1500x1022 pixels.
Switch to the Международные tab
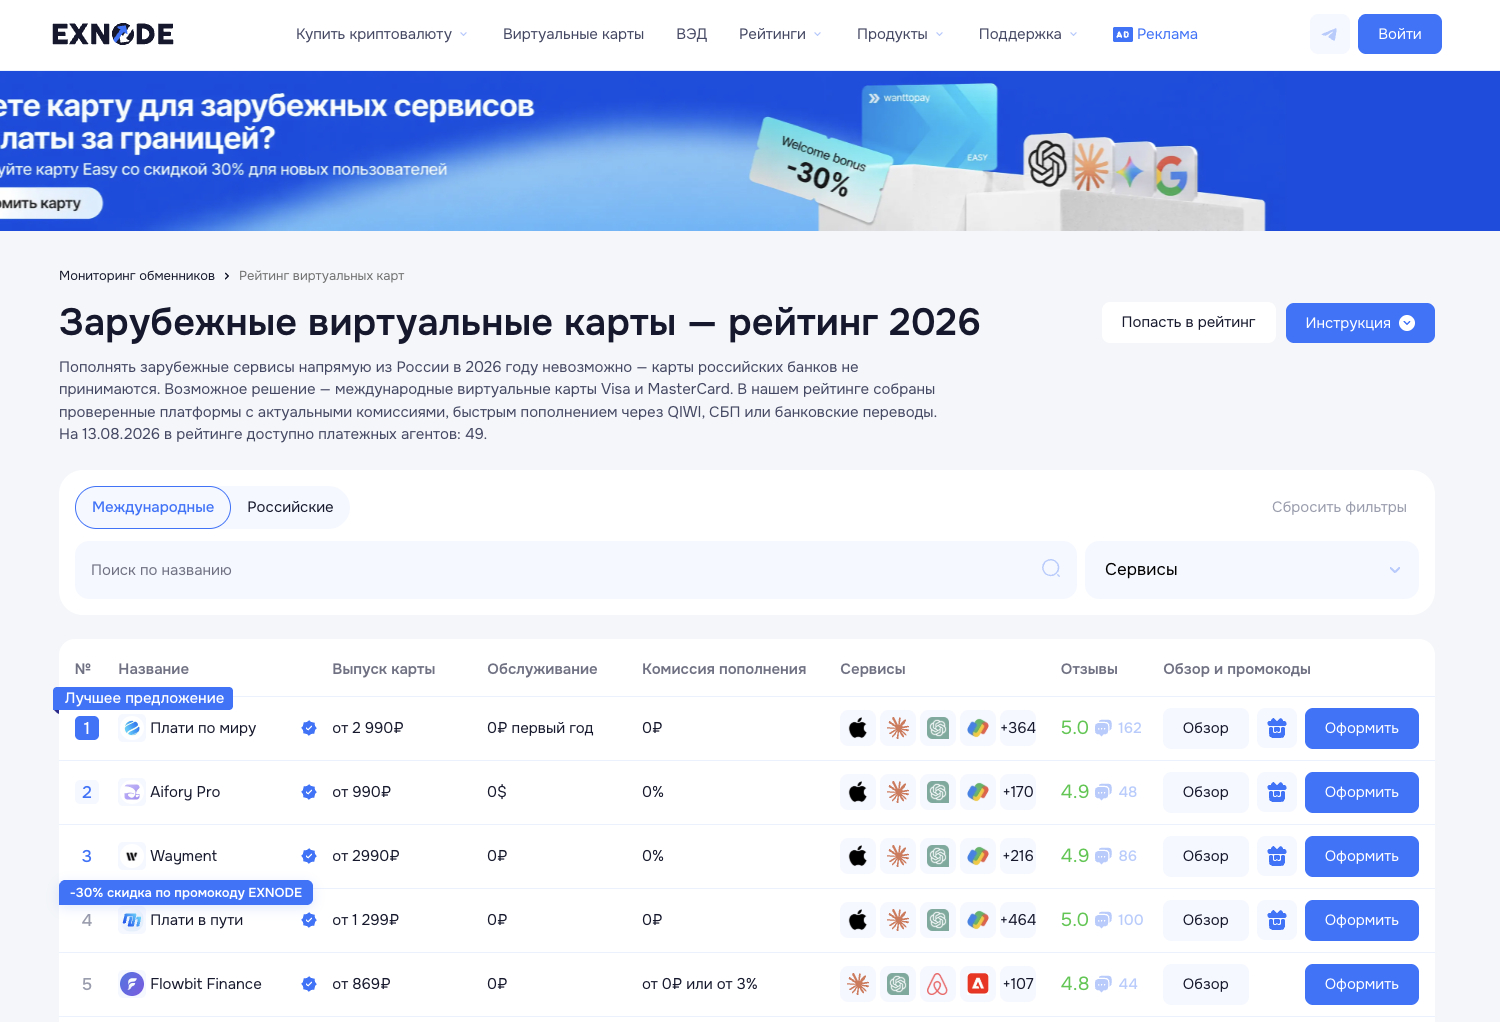153,507
